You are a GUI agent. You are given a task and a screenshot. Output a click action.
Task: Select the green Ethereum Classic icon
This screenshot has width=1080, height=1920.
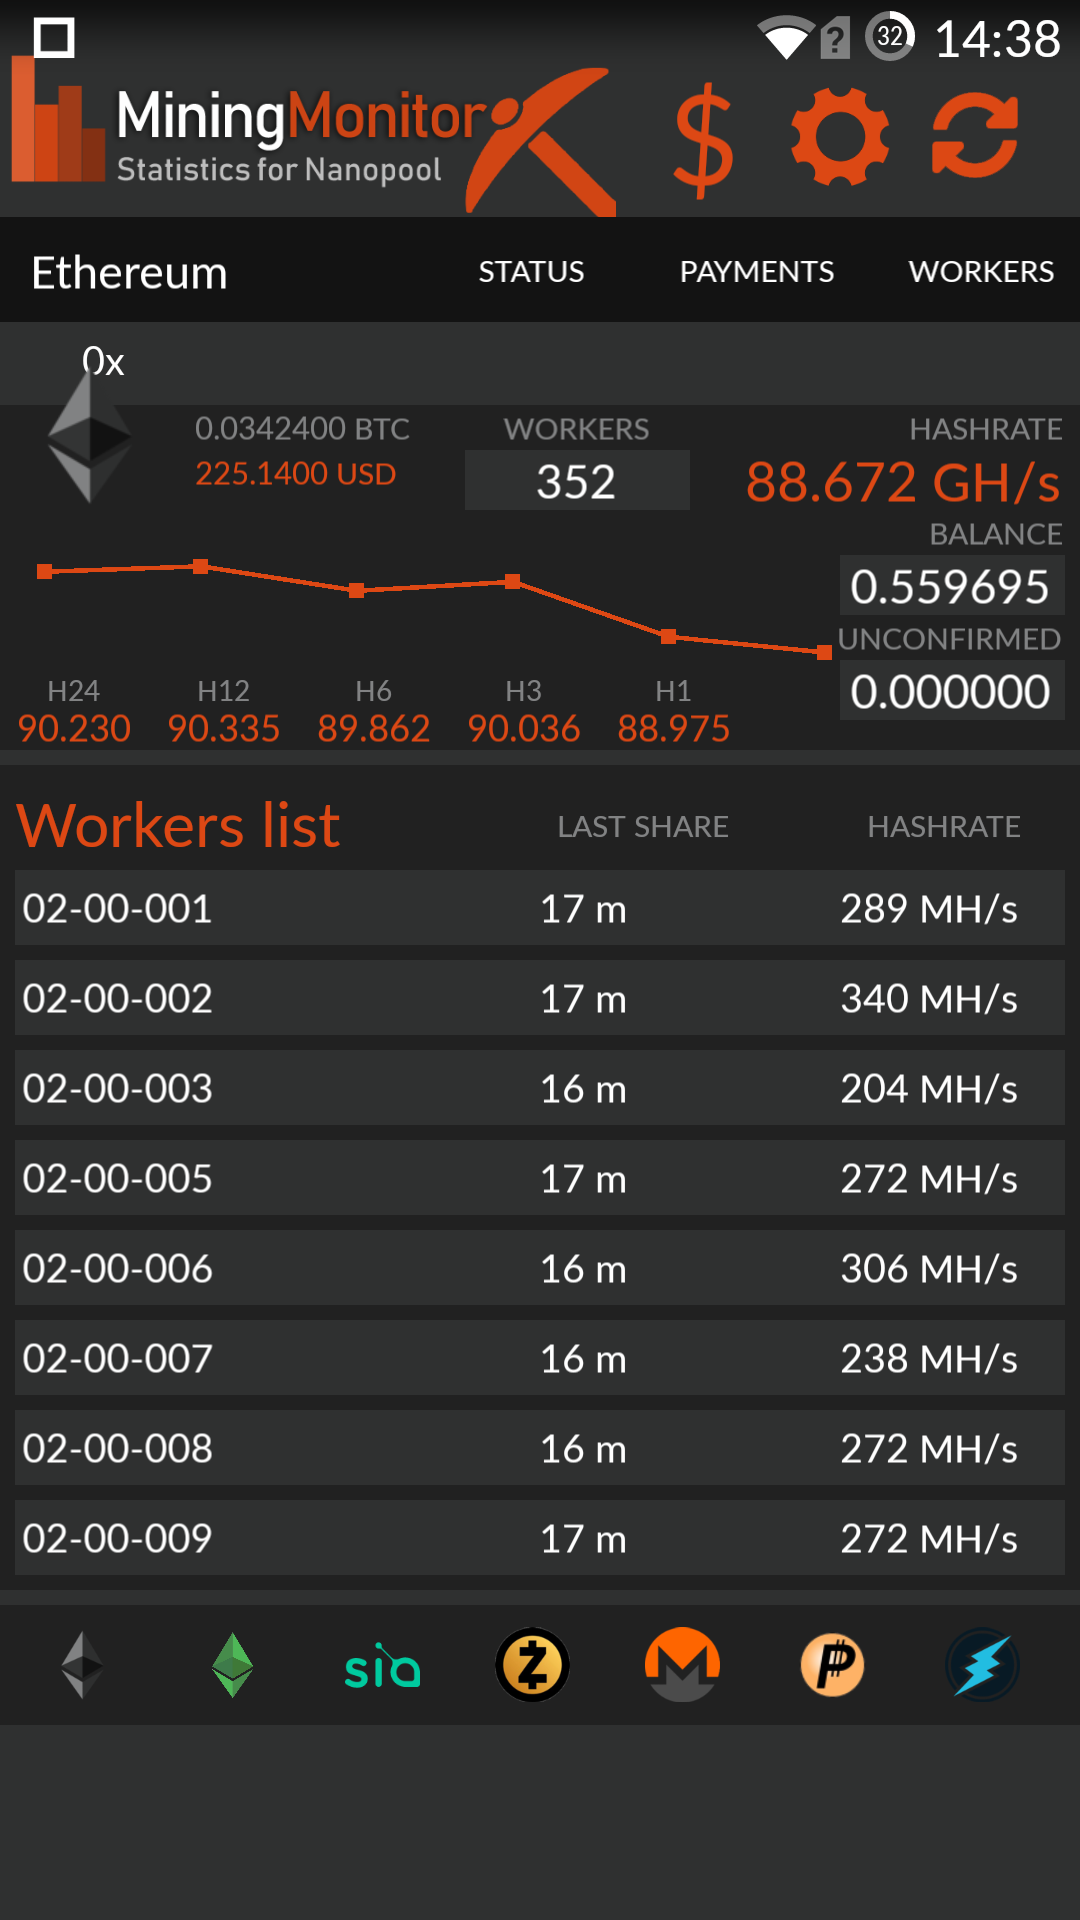232,1665
